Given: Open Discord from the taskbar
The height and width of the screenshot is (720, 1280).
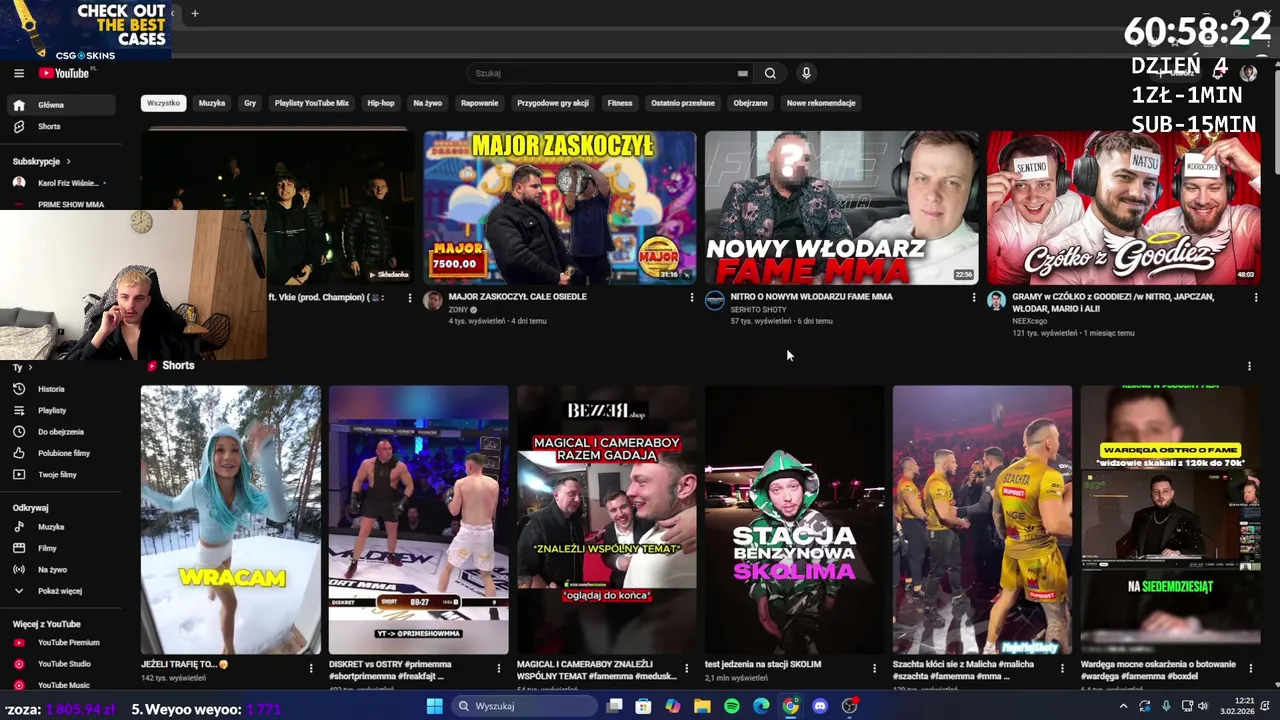Looking at the screenshot, I should pos(820,706).
